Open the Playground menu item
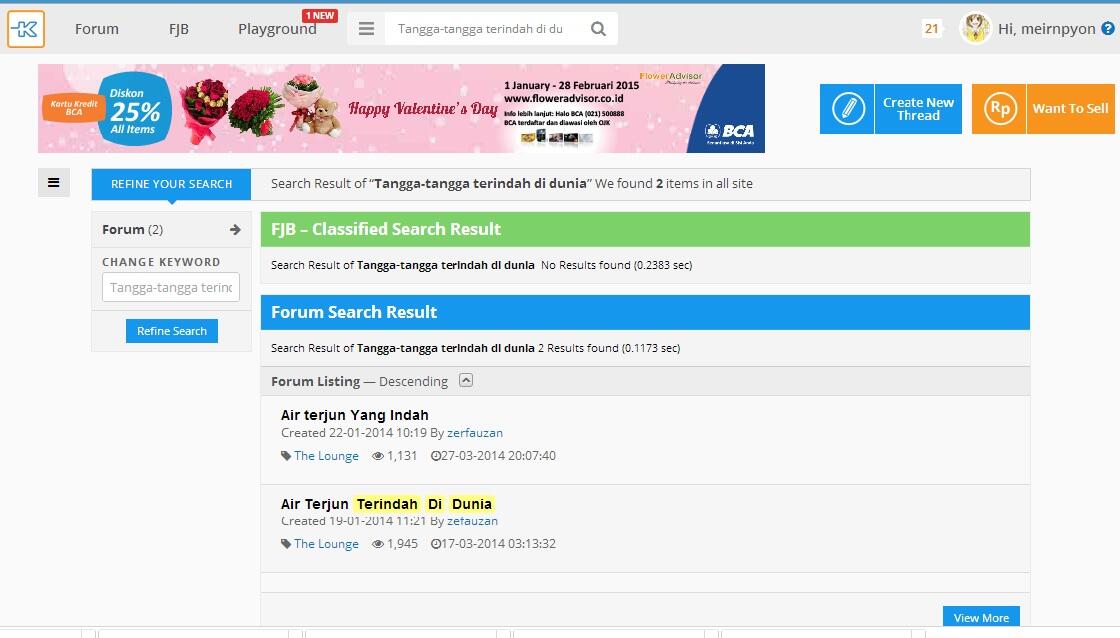1120x638 pixels. [277, 29]
